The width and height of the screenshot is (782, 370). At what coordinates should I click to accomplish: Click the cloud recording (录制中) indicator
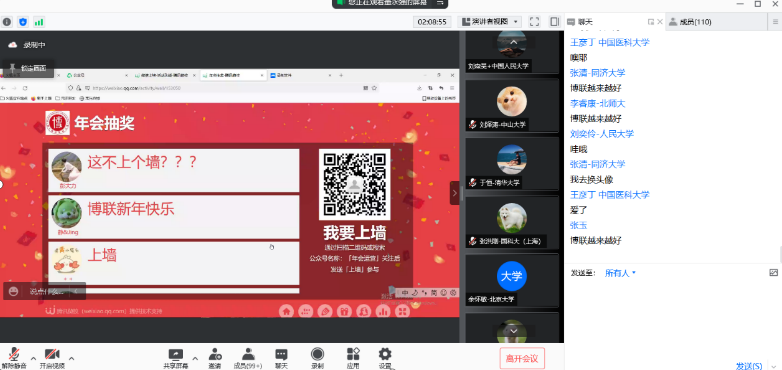tap(26, 45)
